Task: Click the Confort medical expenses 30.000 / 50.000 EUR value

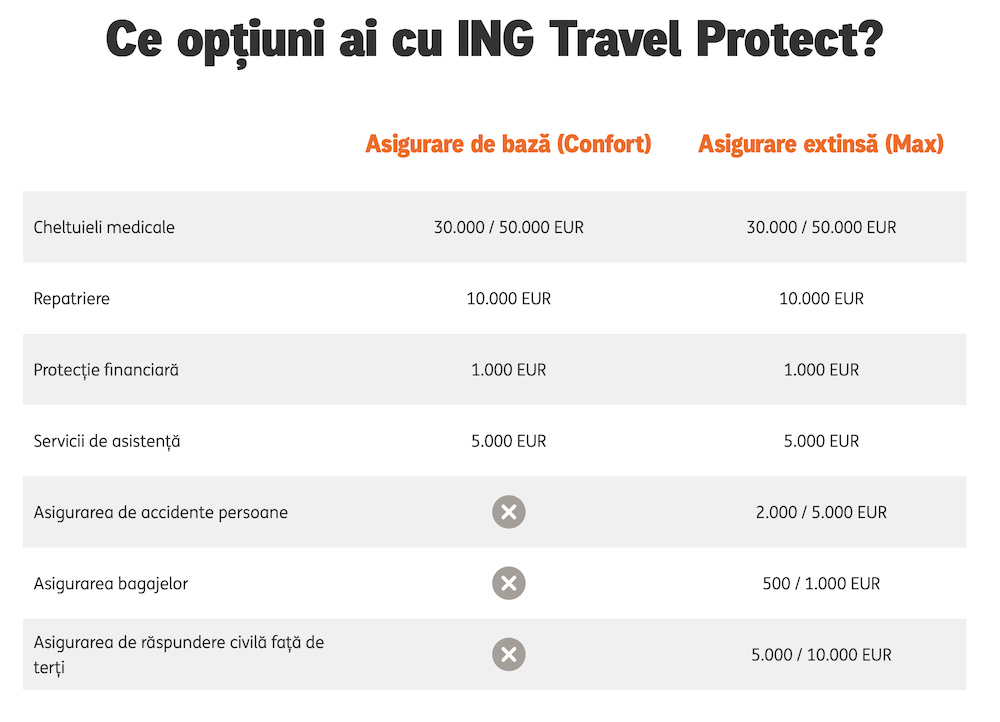Action: click(x=508, y=227)
